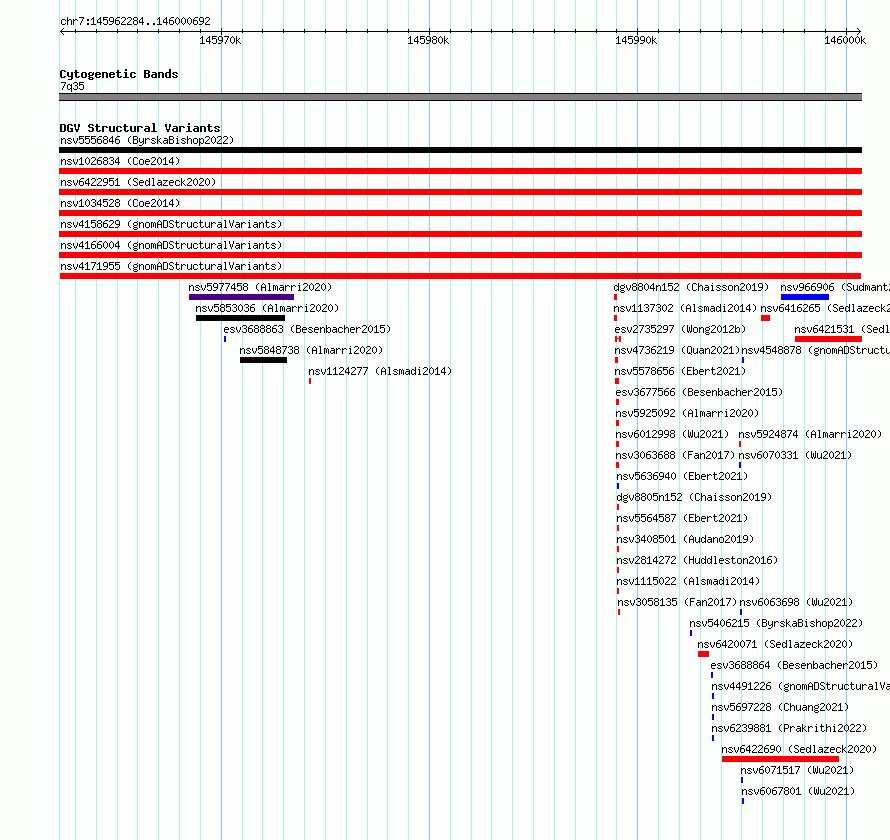Click nsv5636940 (Ebert2021) label
This screenshot has width=890, height=840.
(682, 476)
